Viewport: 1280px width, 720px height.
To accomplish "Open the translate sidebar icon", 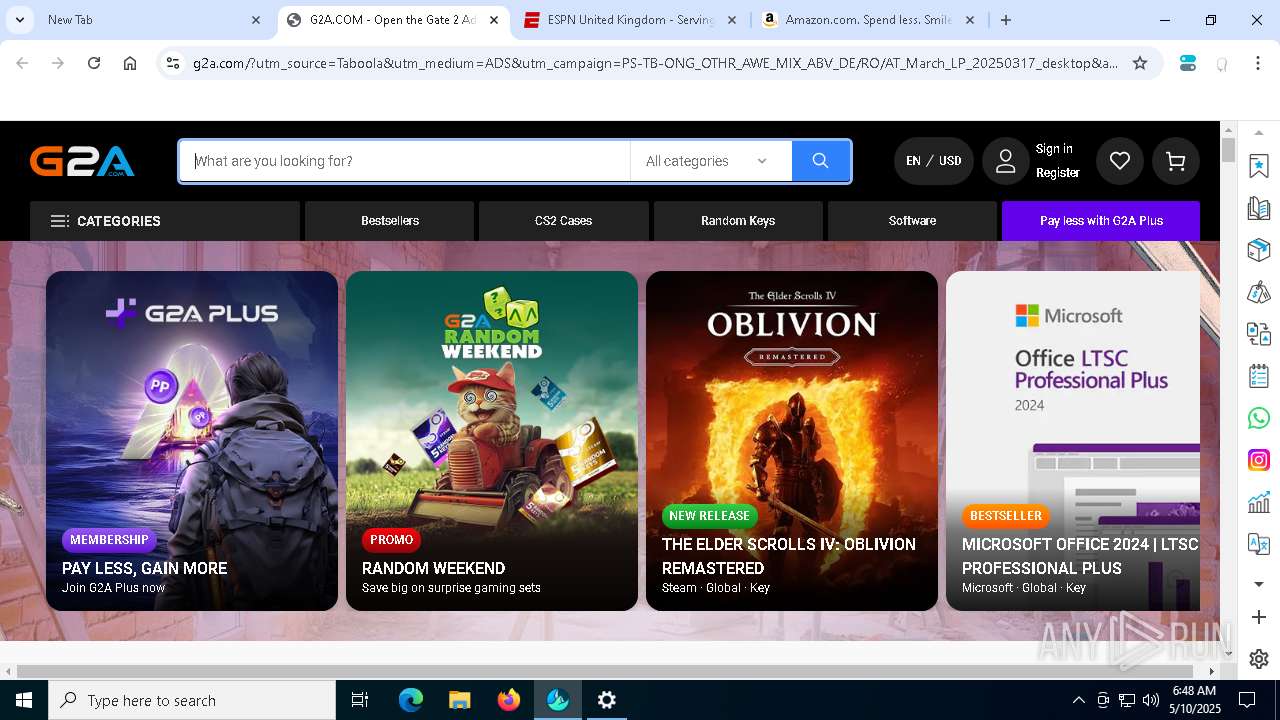I will point(1259,544).
